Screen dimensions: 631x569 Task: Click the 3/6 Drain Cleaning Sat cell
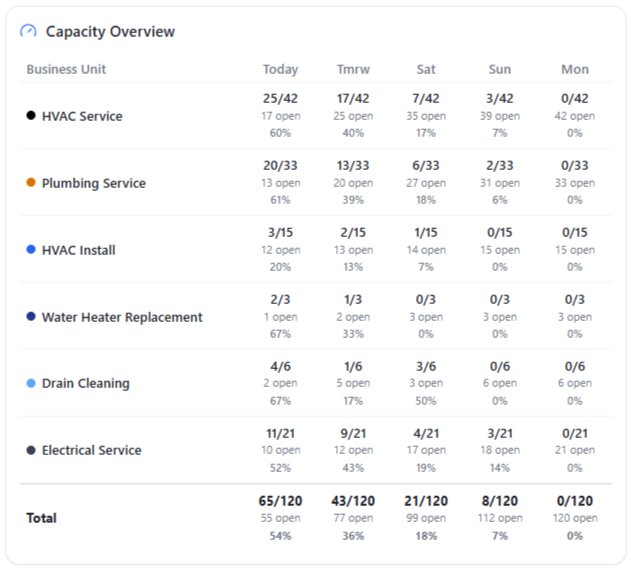[426, 383]
